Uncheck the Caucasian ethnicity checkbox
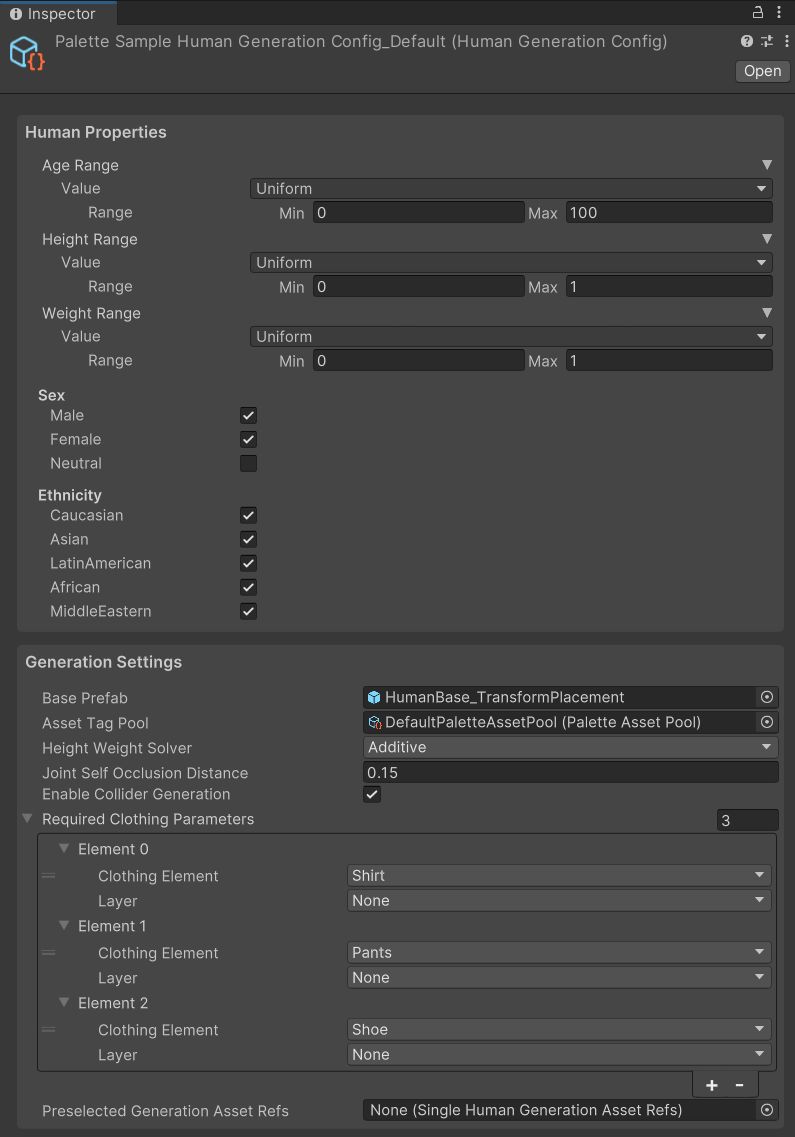 pyautogui.click(x=248, y=516)
